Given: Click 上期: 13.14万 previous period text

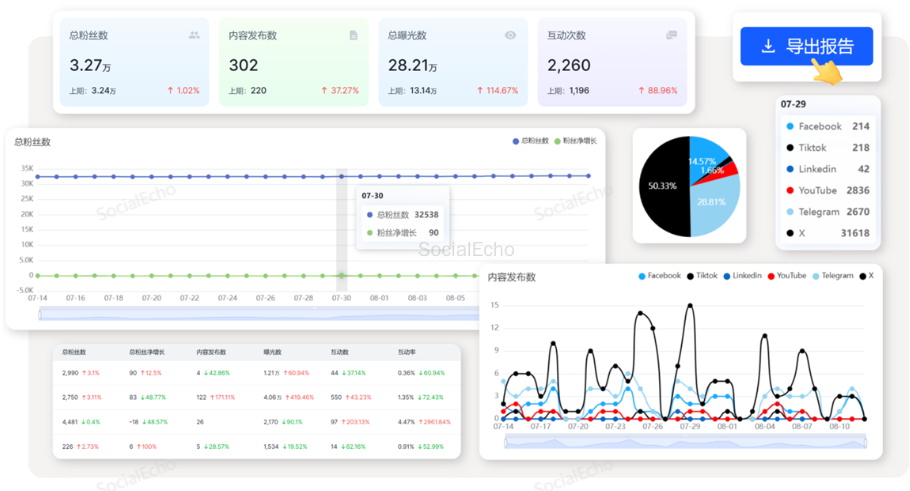Looking at the screenshot, I should [412, 91].
